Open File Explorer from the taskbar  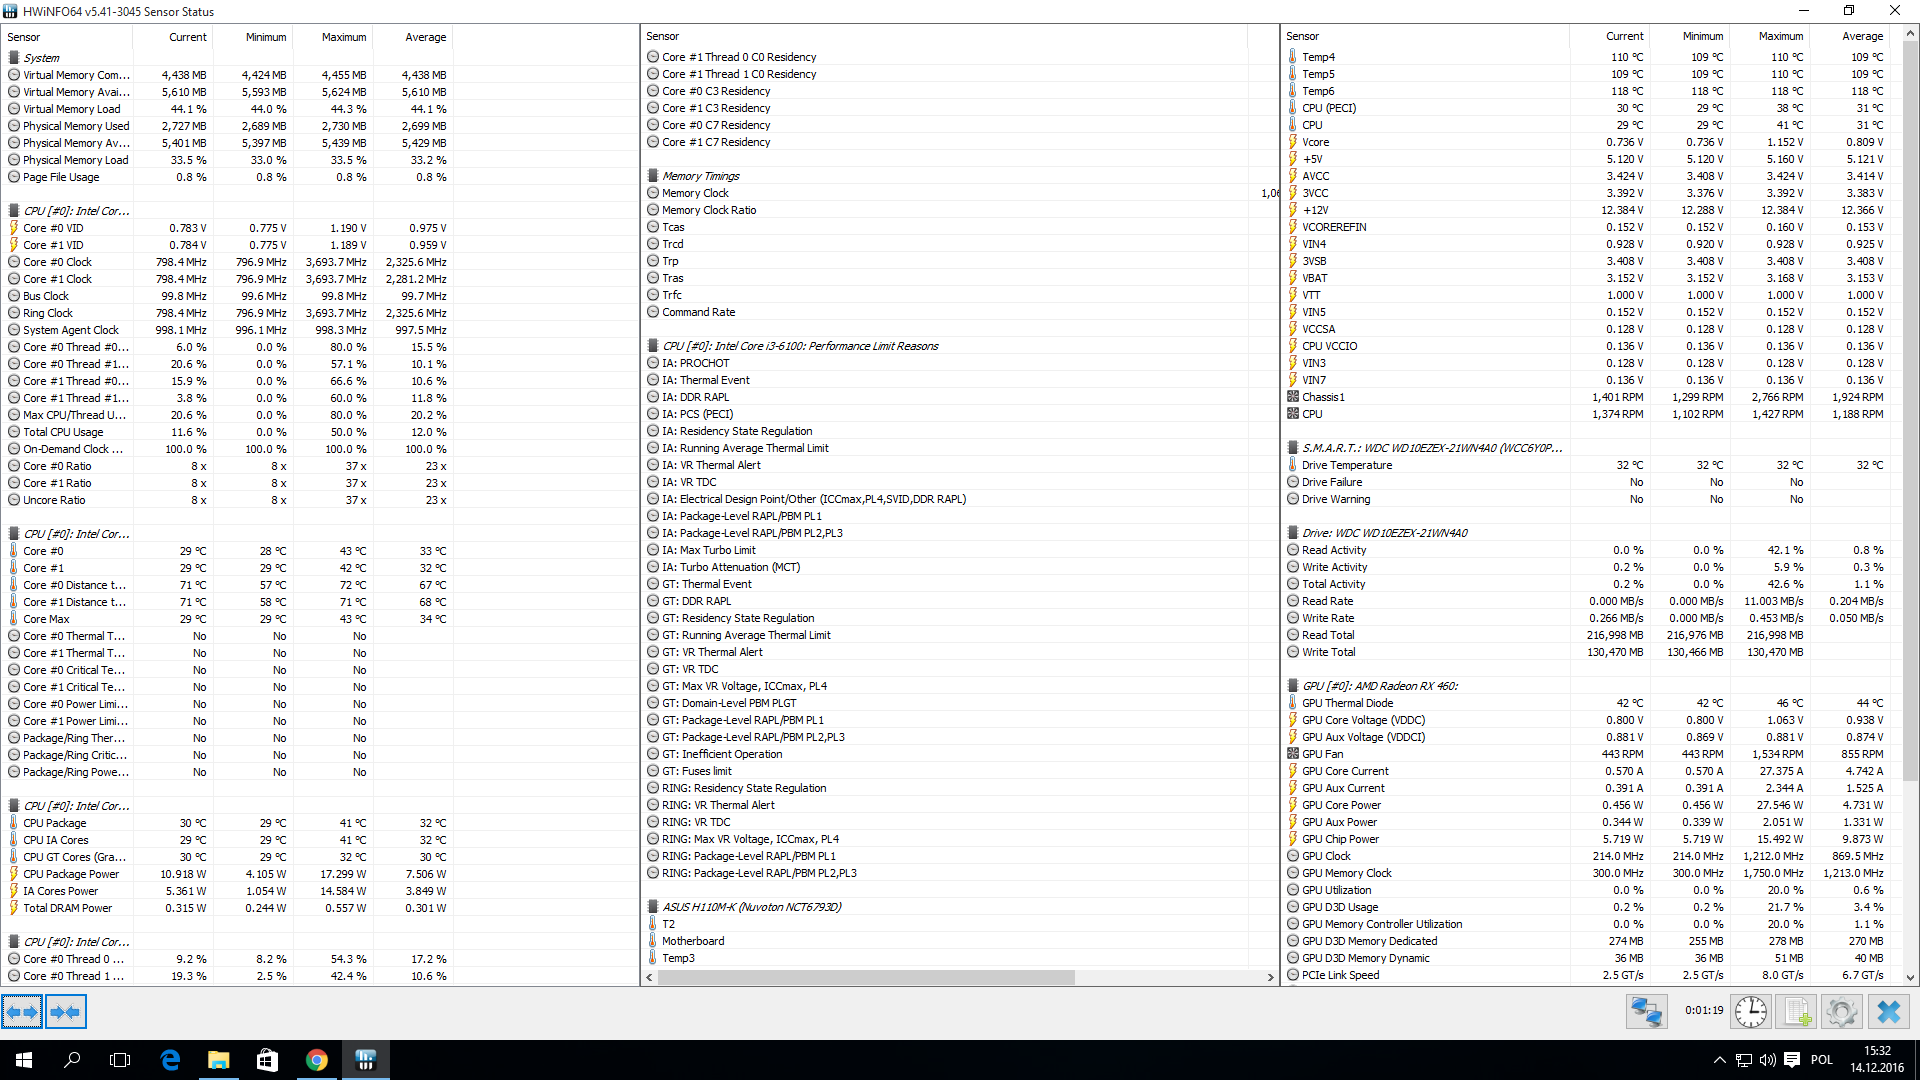point(218,1060)
